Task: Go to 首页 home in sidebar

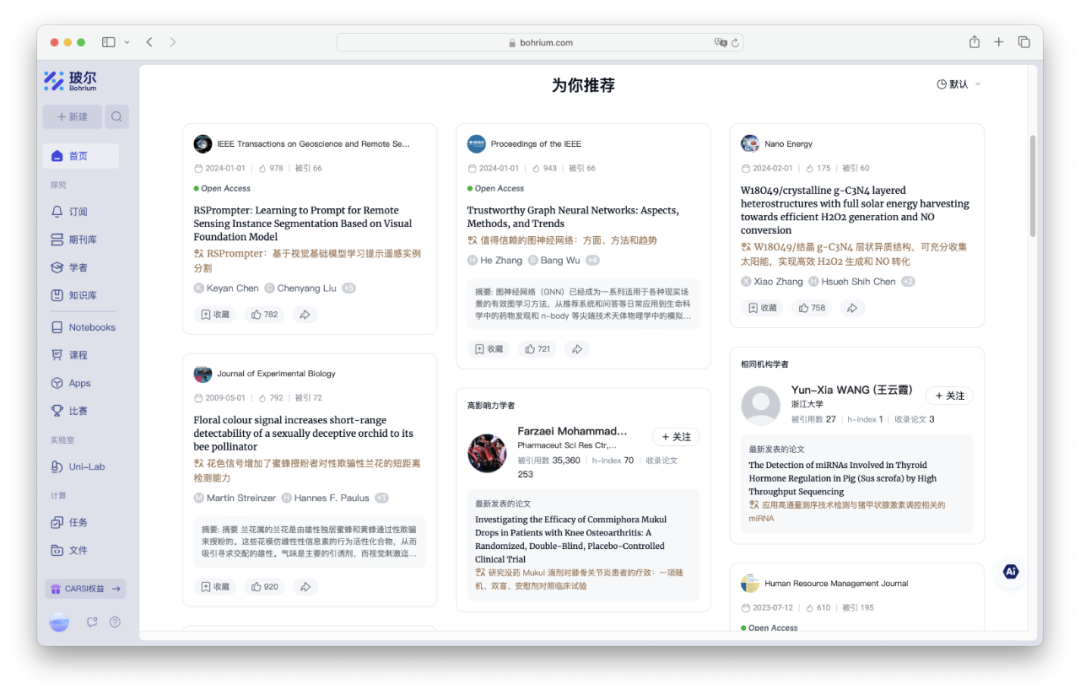Action: (x=81, y=156)
